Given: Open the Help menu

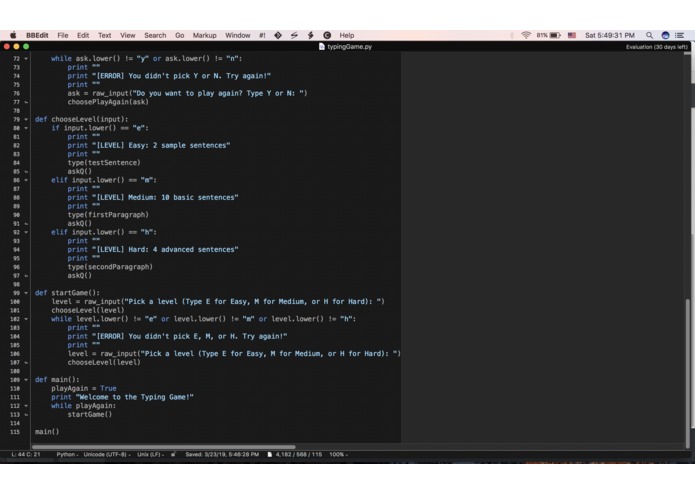Looking at the screenshot, I should [347, 35].
